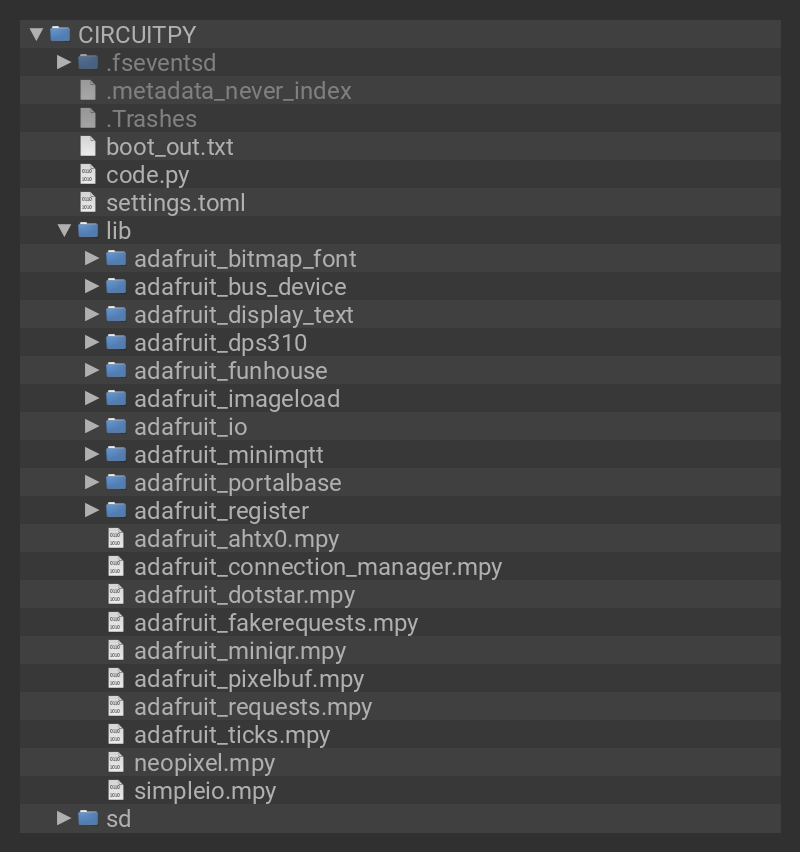
Task: Click the code.py file icon
Action: point(88,174)
